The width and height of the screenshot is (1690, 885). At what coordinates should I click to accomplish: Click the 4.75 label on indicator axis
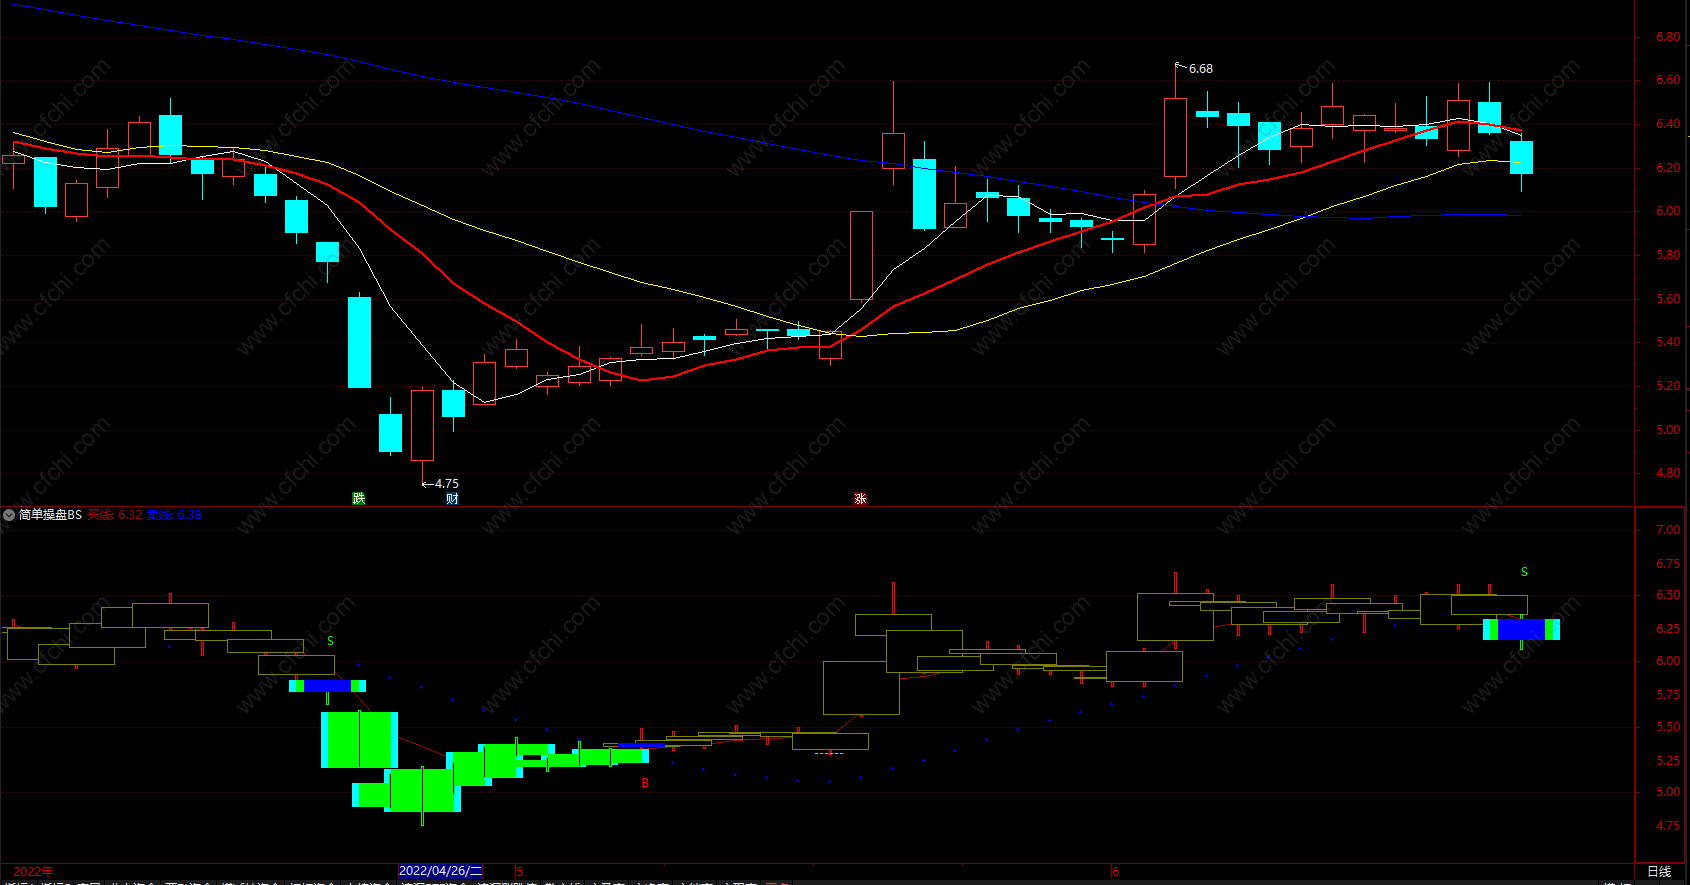1668,826
